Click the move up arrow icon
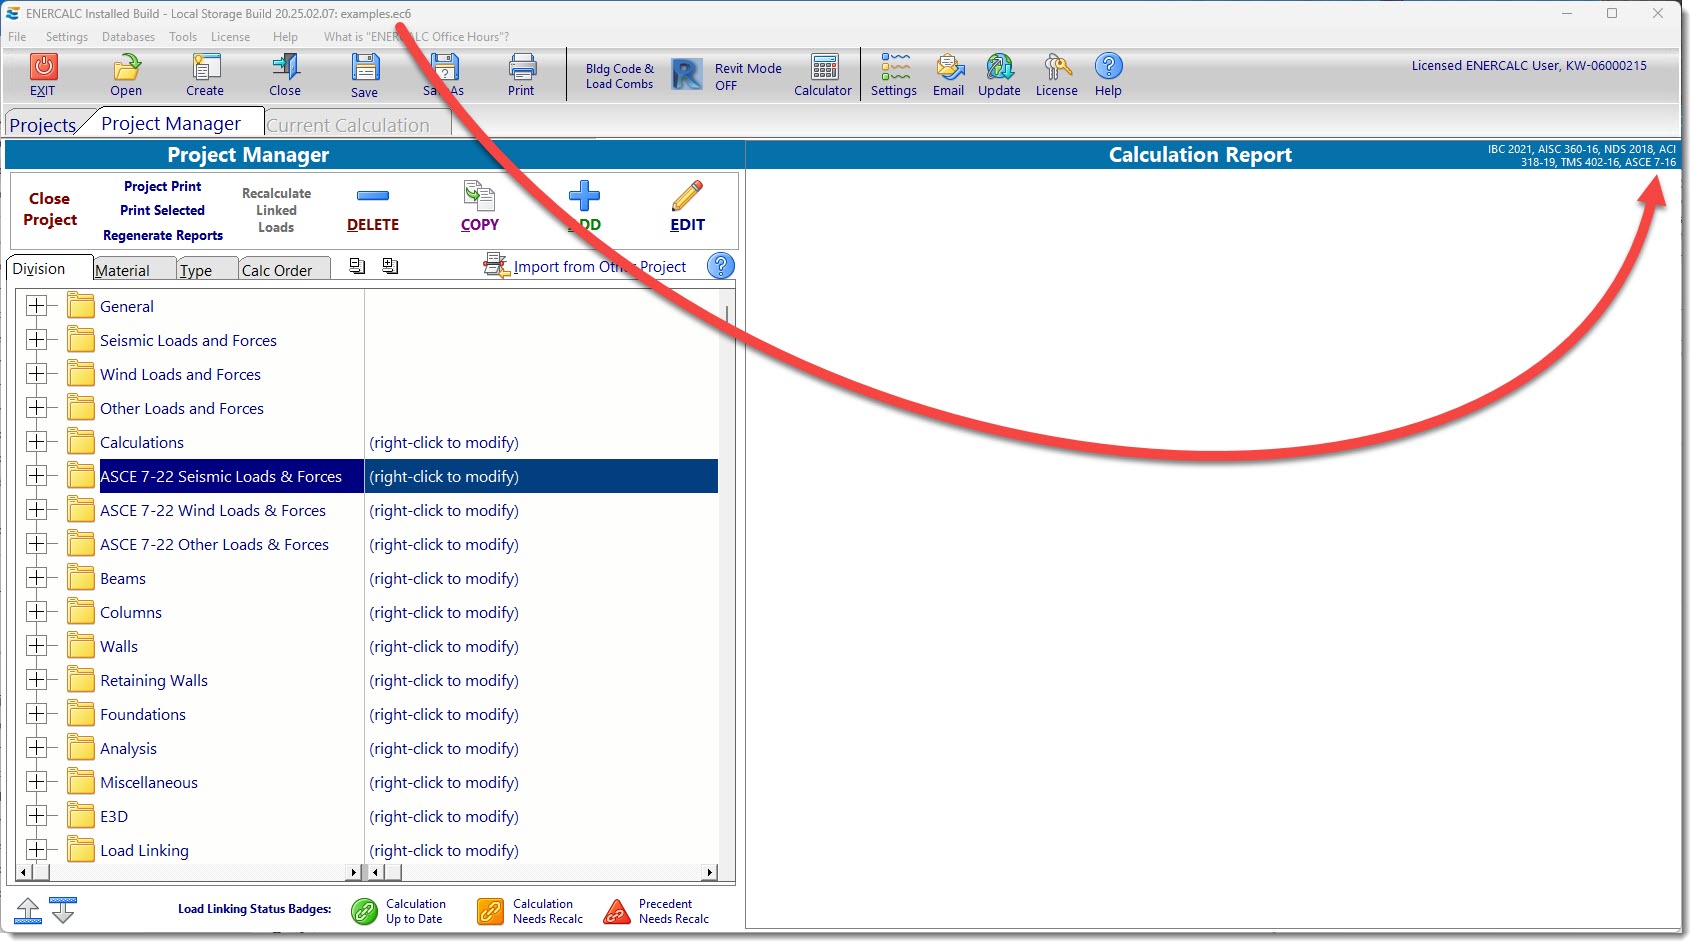This screenshot has height=948, width=1697. click(28, 910)
